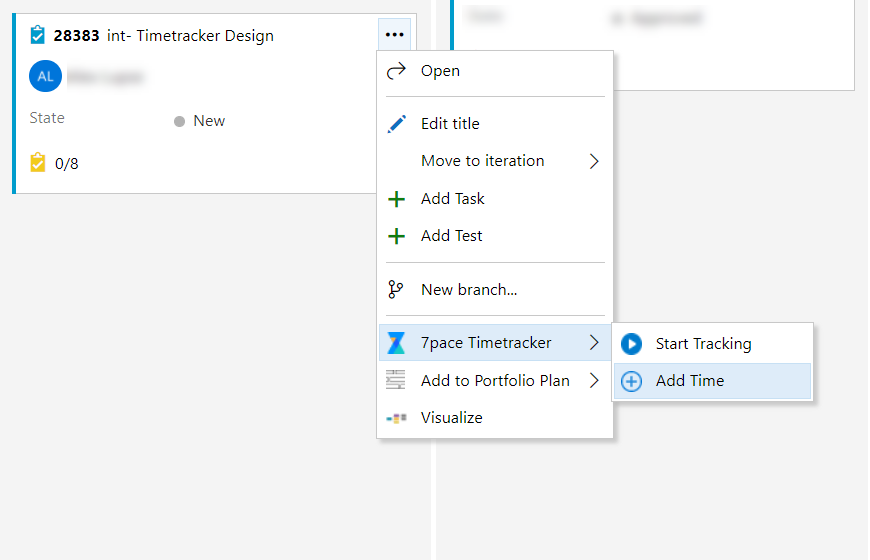Expand the 7pace Timetracker submenu chevron
Screen dimensions: 870x560
point(594,343)
